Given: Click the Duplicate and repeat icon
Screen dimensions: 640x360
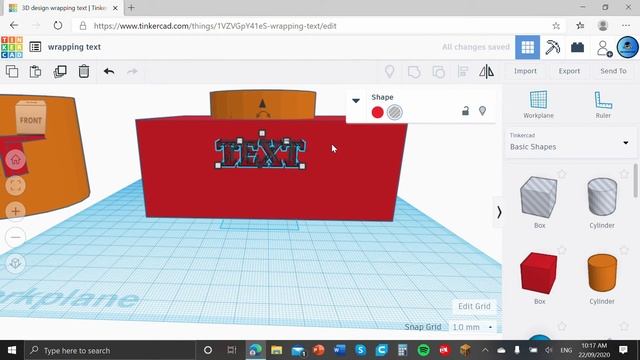Looking at the screenshot, I should pyautogui.click(x=60, y=71).
